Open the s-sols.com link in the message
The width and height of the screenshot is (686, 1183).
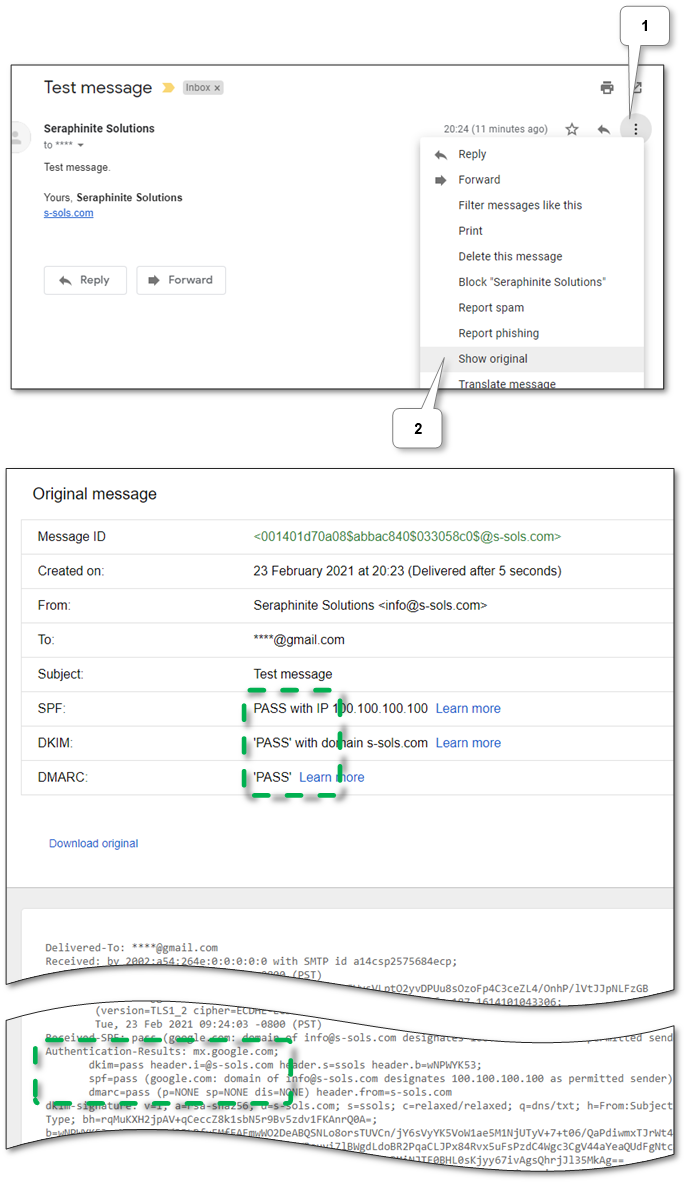click(68, 212)
